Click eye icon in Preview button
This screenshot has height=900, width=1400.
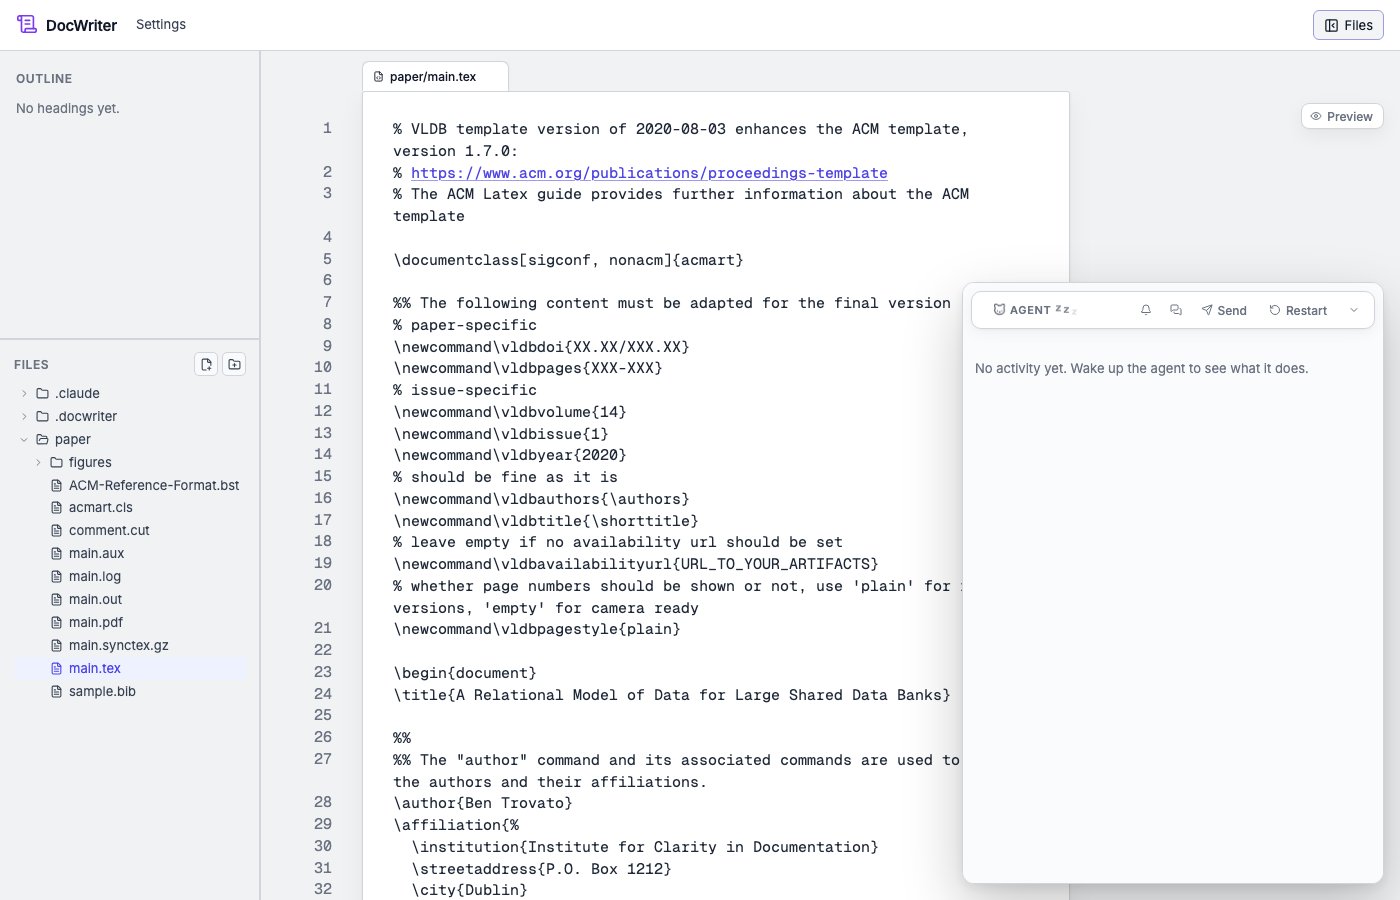[1316, 116]
